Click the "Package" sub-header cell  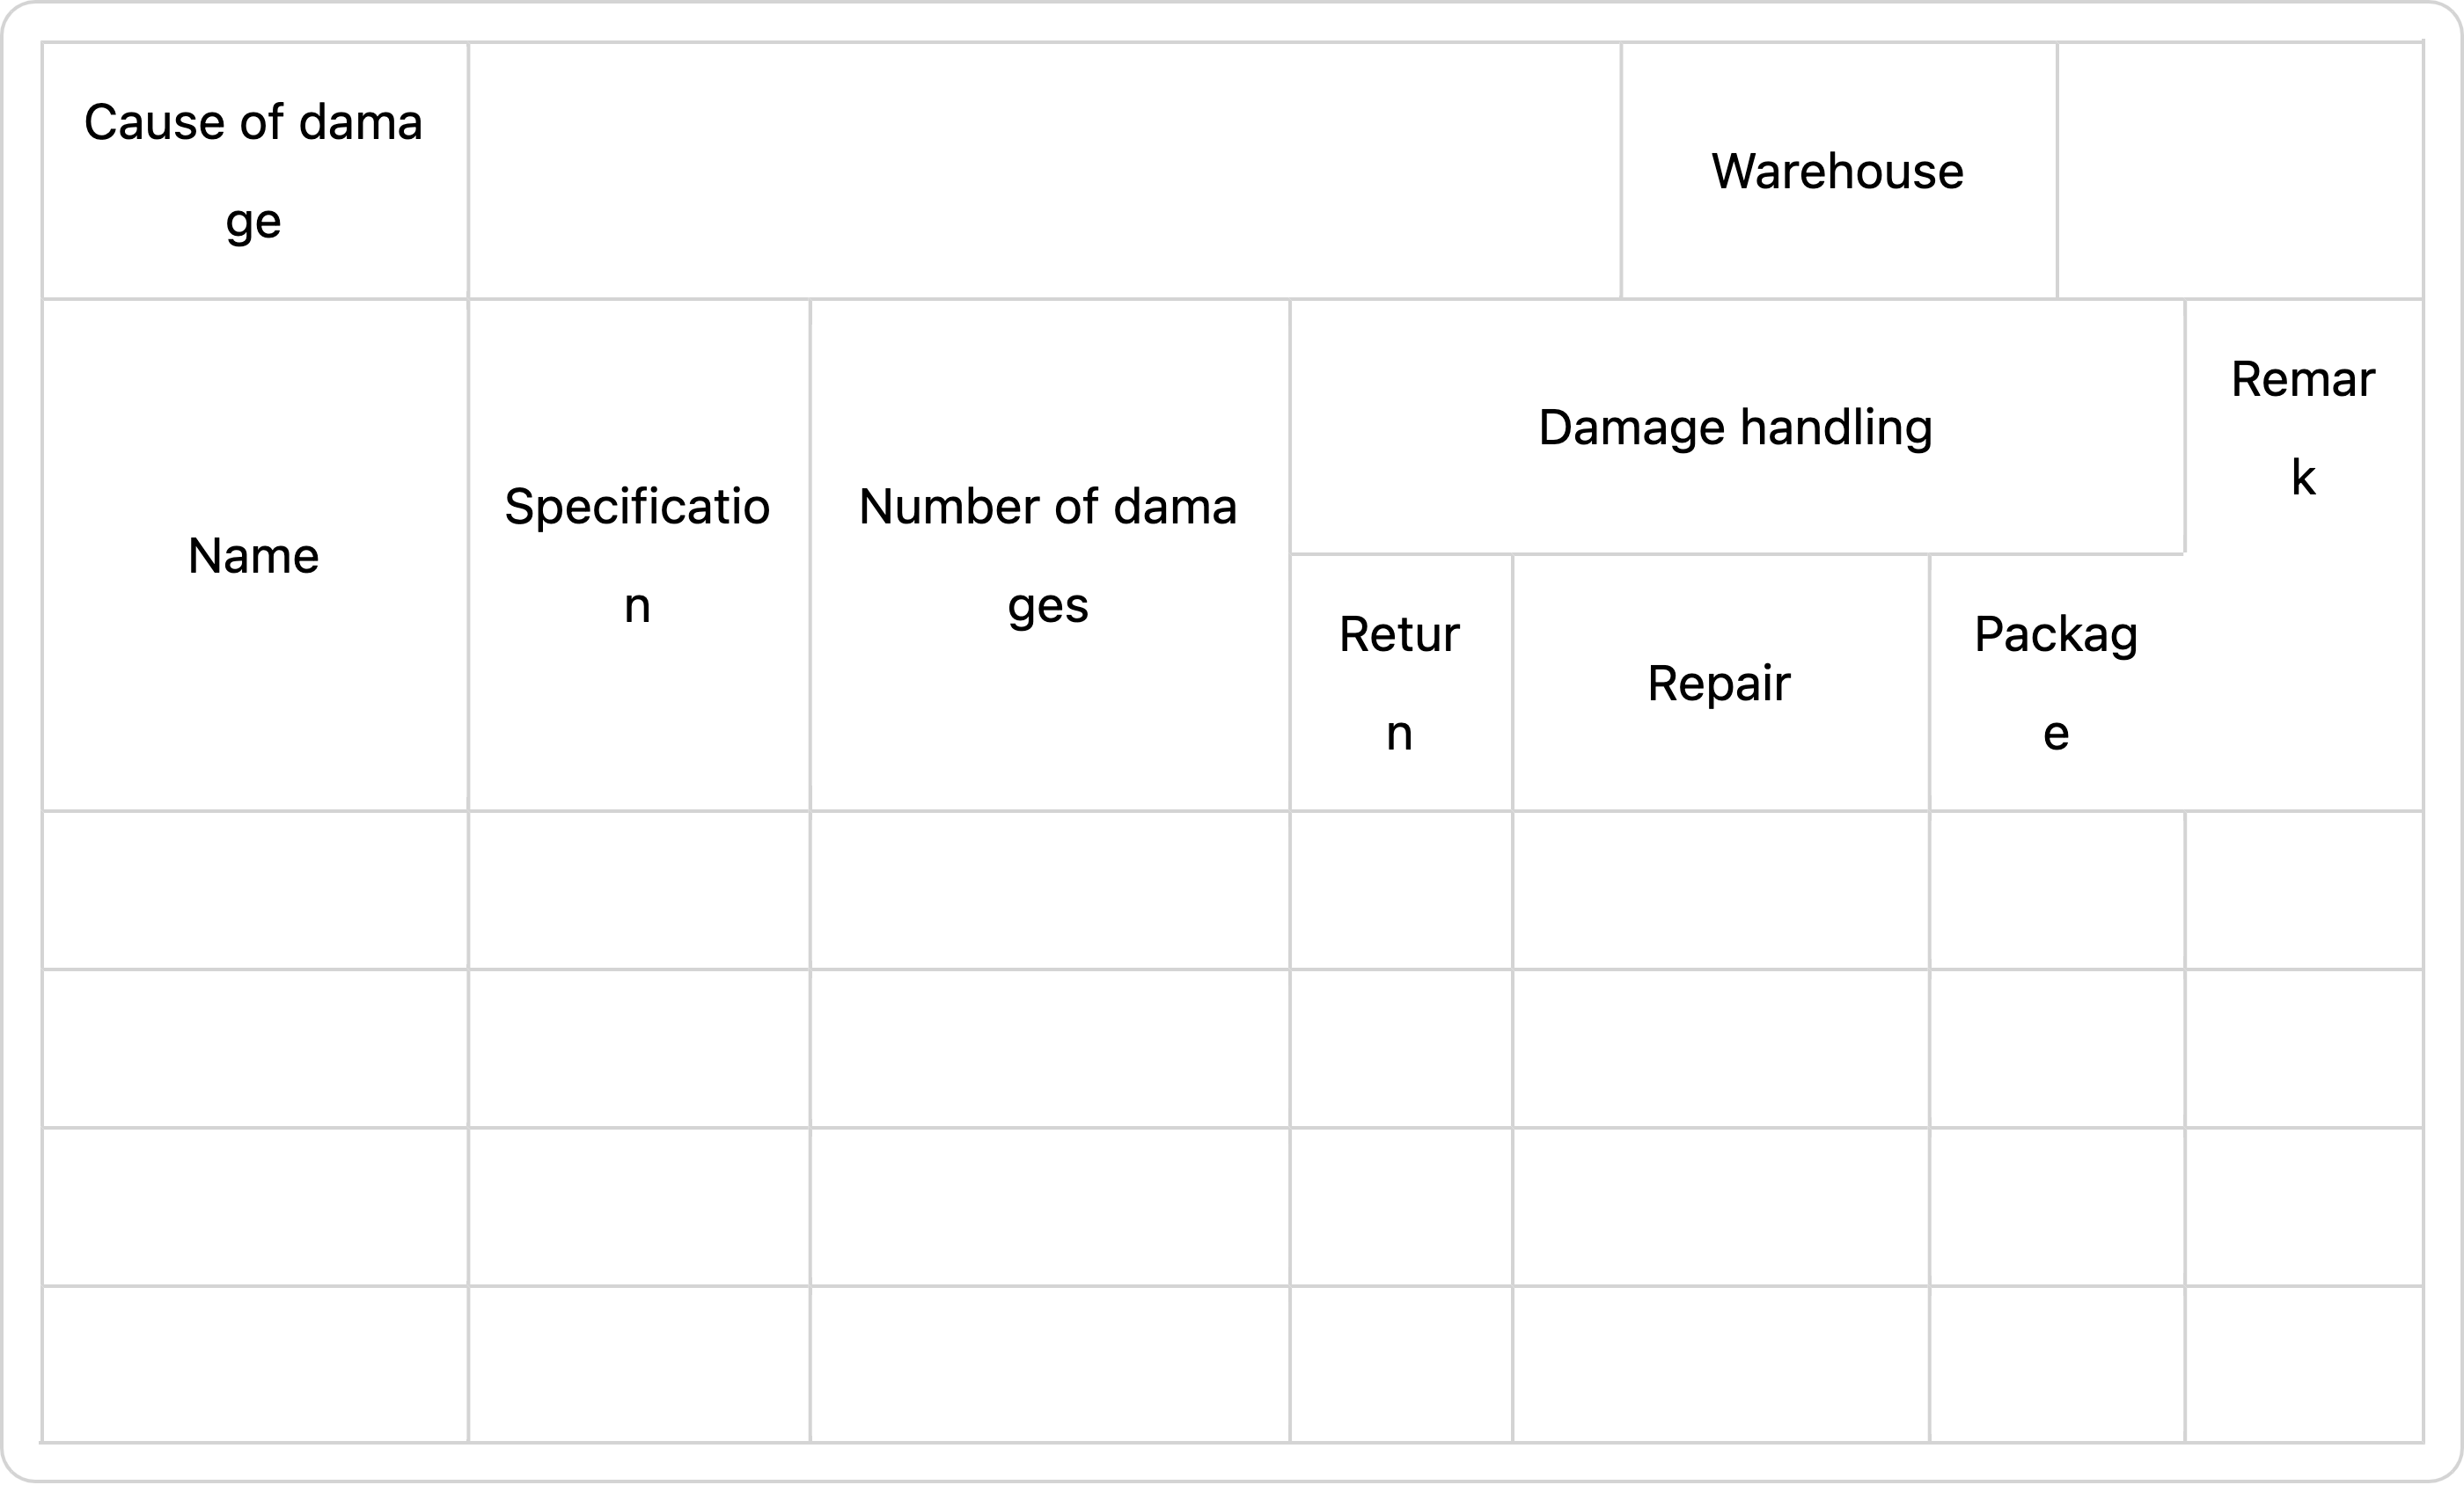pos(2056,683)
